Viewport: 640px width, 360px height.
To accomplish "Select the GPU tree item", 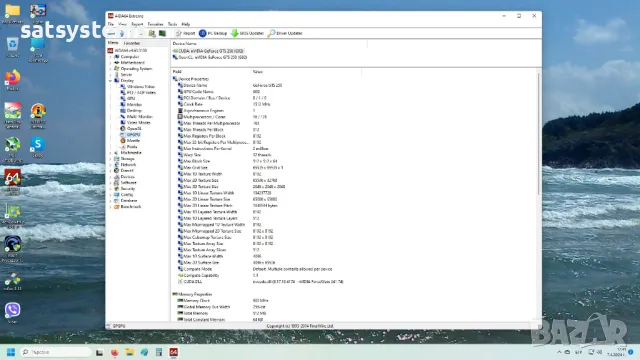I will tap(131, 98).
